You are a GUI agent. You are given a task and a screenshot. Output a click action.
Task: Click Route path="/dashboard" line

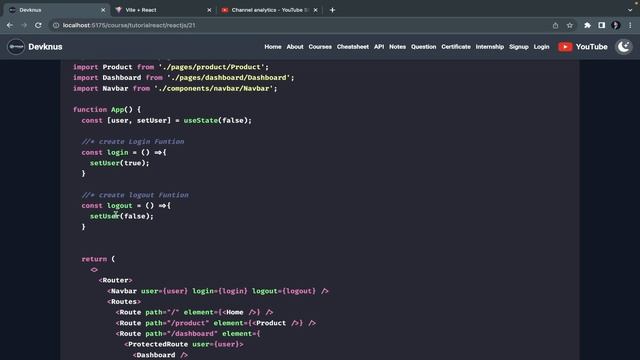(x=188, y=333)
